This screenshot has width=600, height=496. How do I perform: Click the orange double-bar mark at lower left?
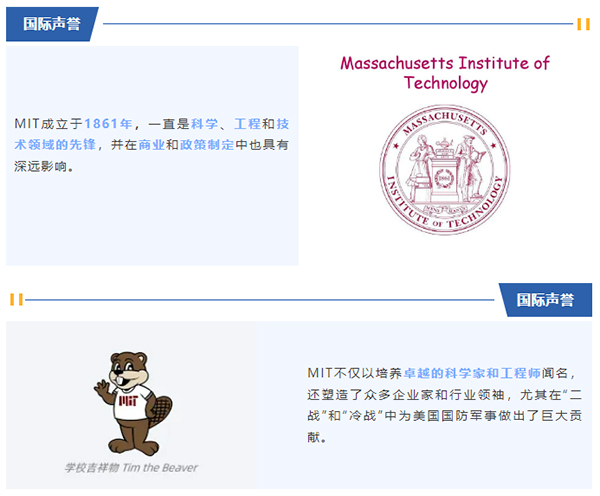16,299
